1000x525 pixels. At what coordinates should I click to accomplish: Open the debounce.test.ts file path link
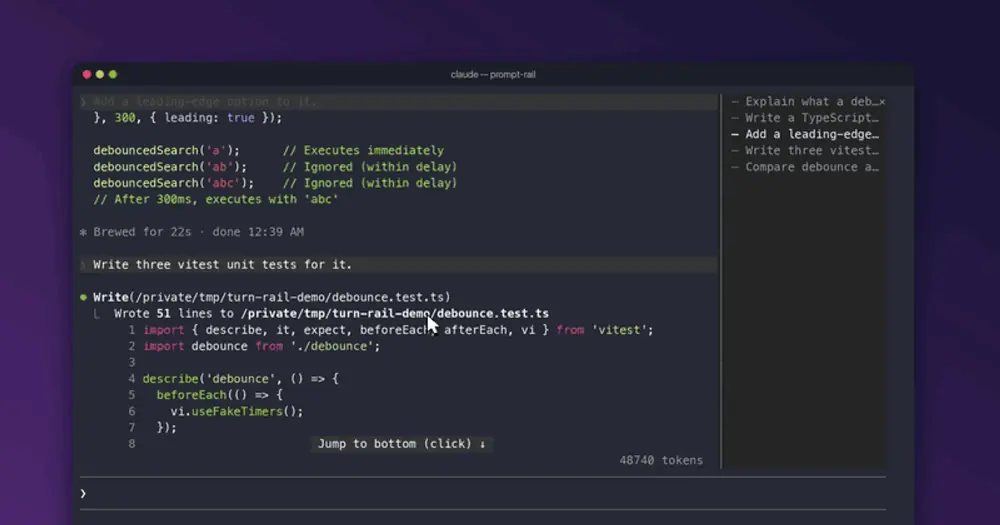(395, 314)
